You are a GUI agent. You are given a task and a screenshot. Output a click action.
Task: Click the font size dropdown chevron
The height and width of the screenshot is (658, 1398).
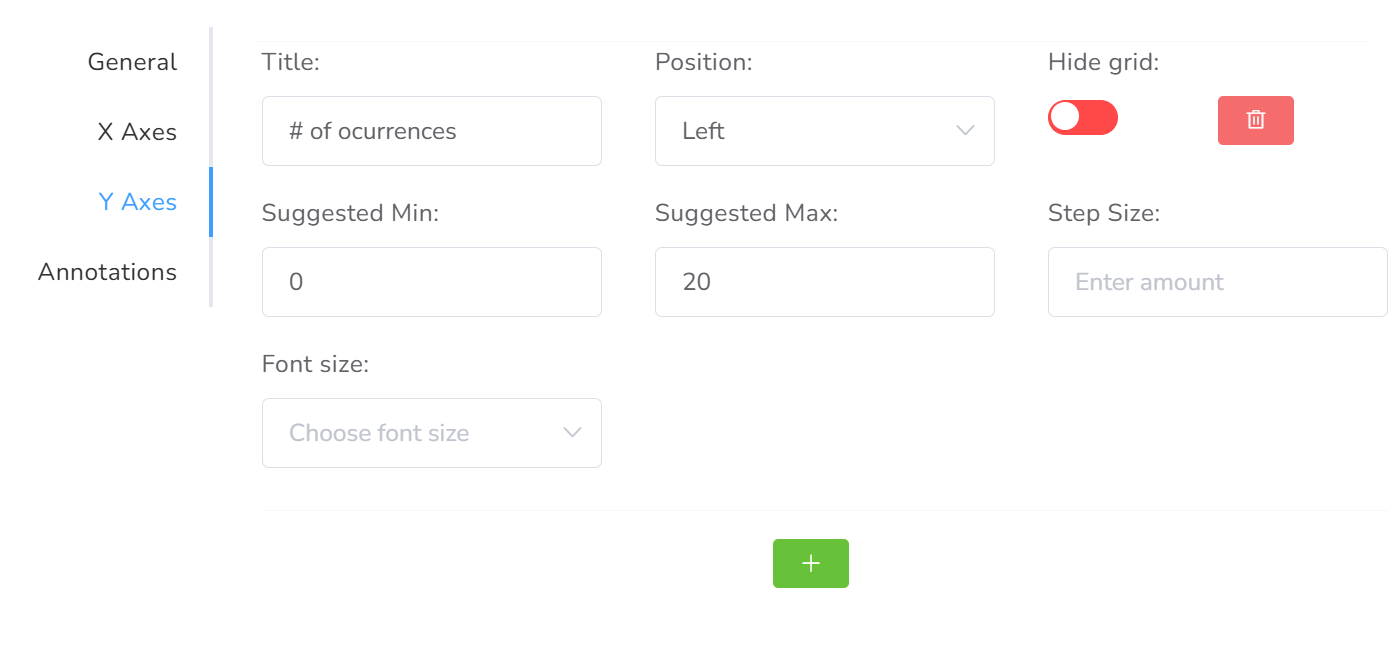tap(572, 433)
